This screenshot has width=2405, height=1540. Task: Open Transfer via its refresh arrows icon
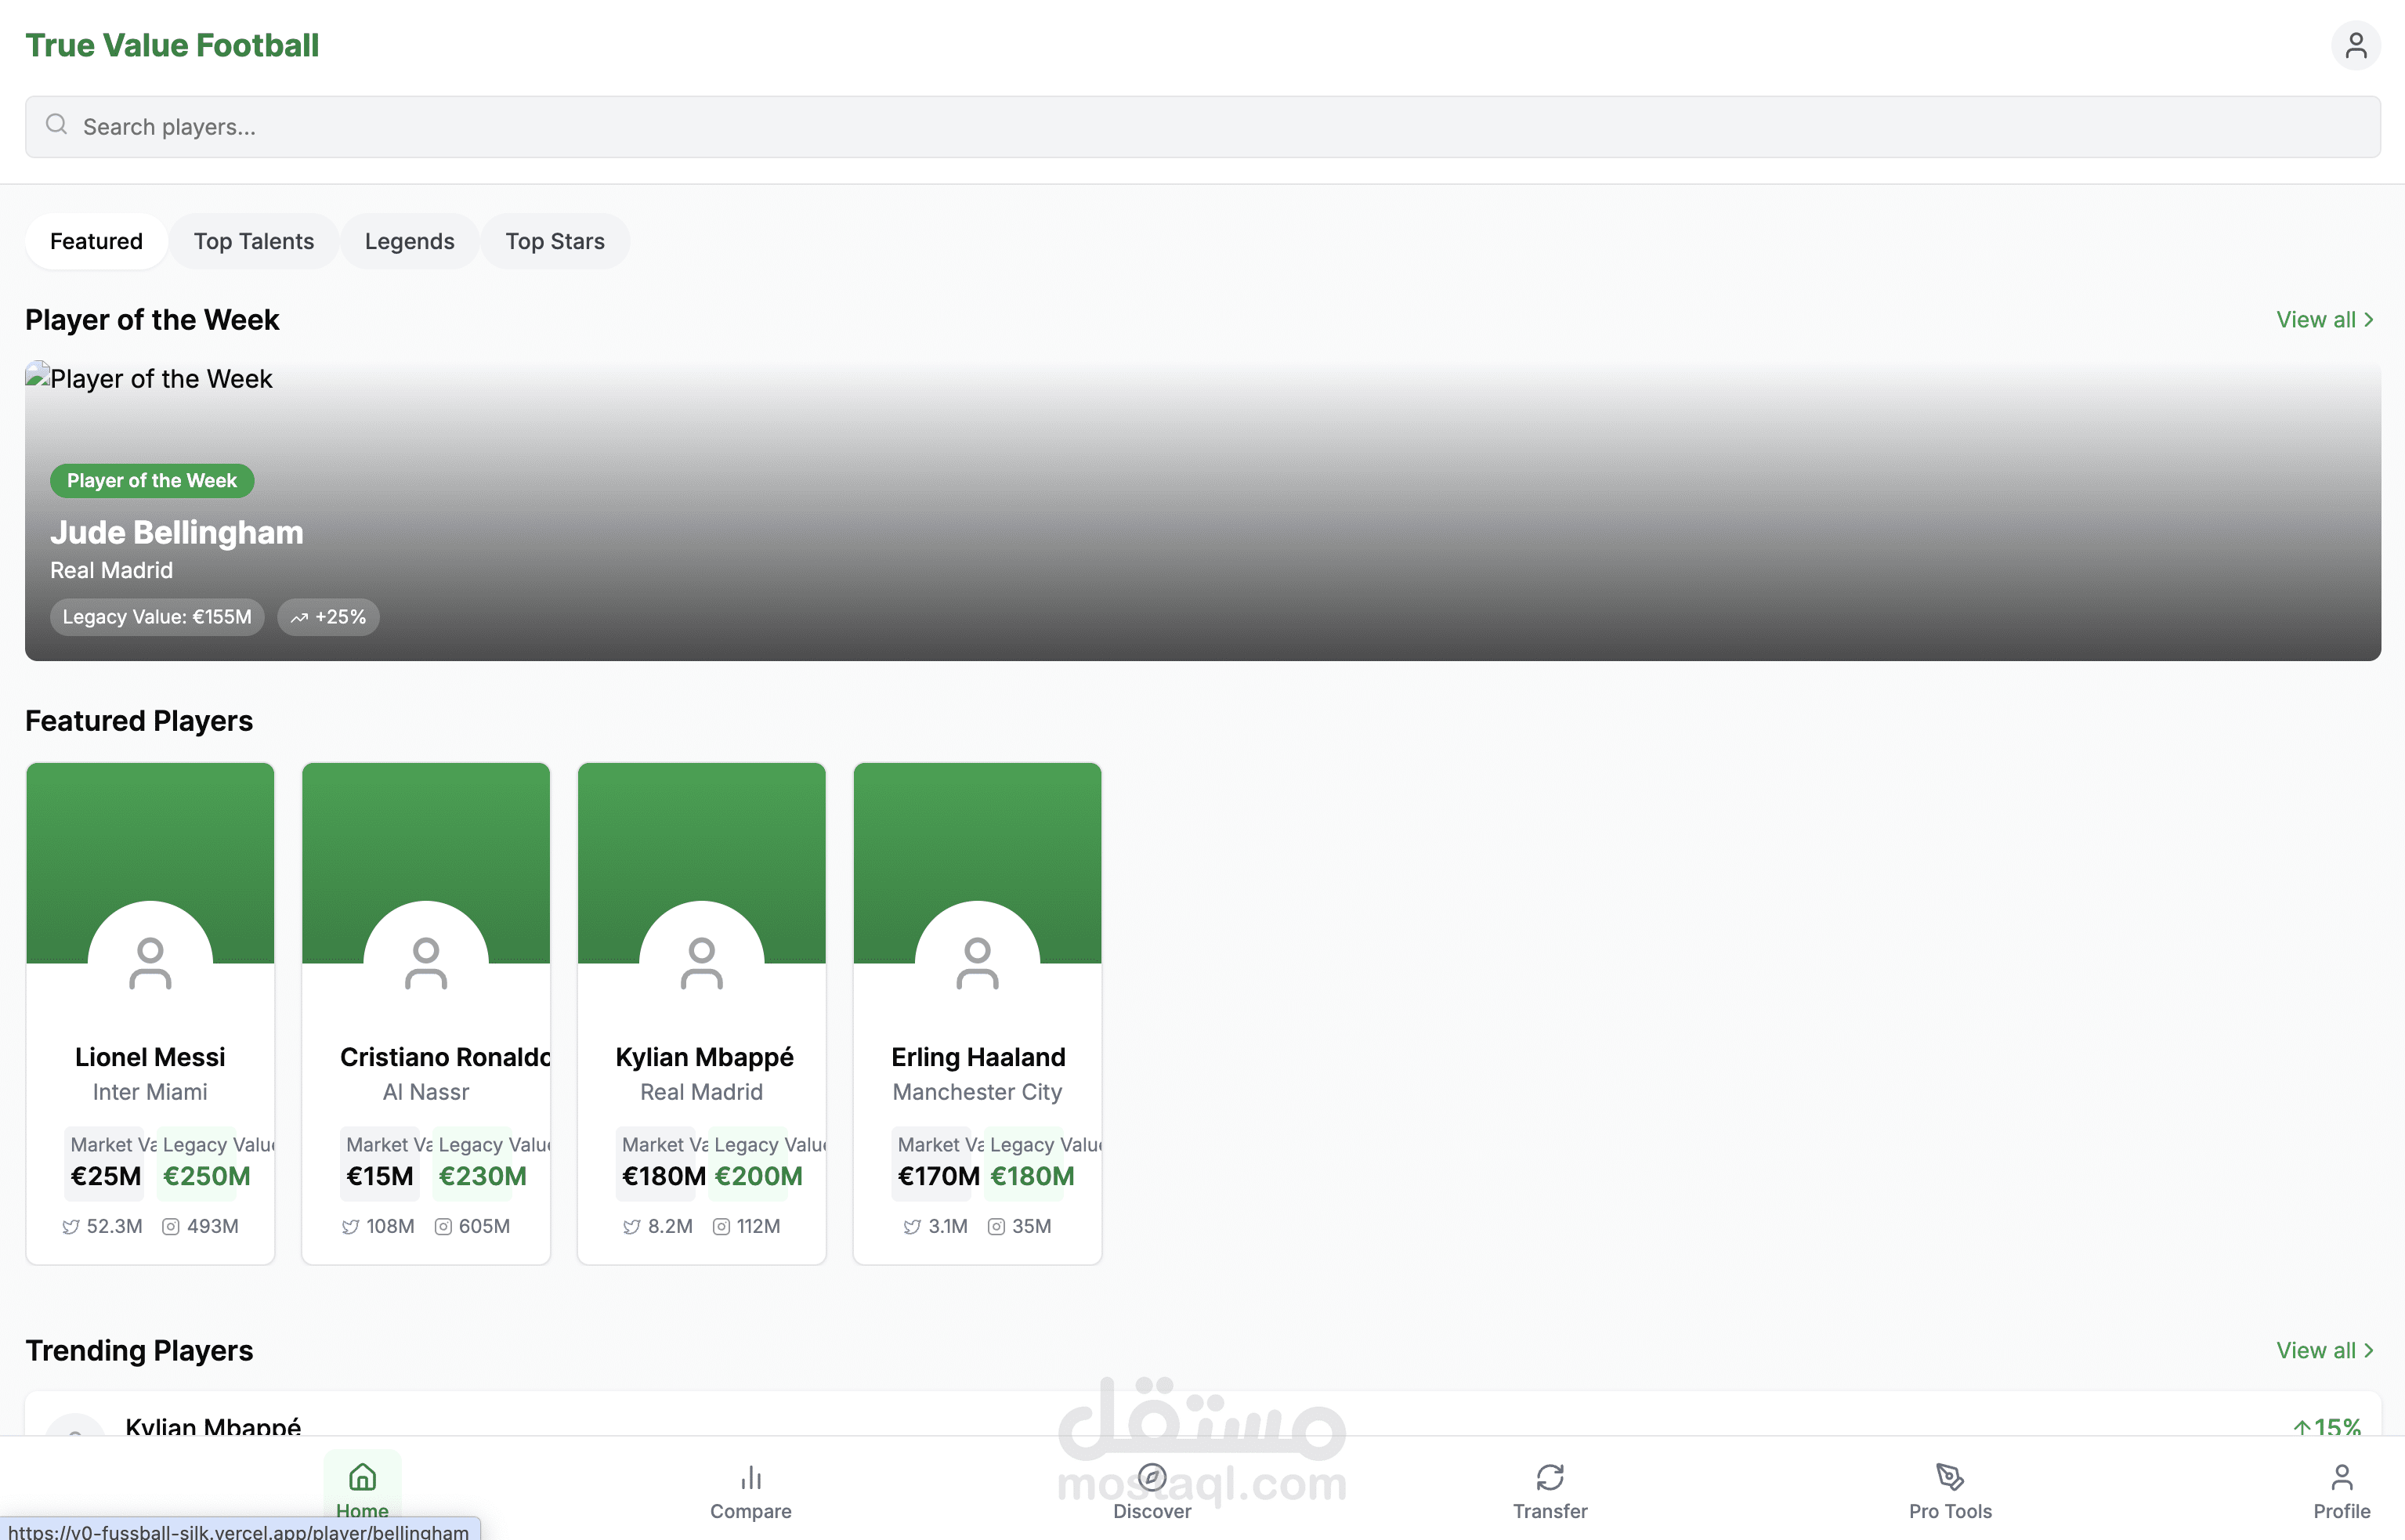click(x=1550, y=1477)
